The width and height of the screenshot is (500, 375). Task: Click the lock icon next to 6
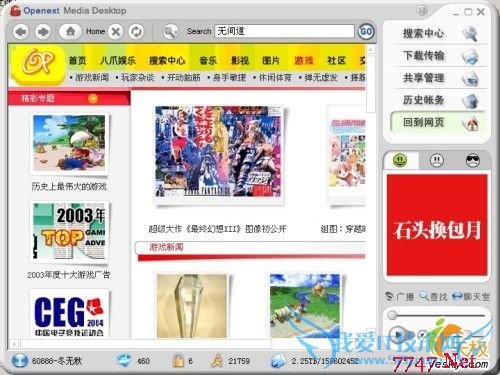pos(178,361)
